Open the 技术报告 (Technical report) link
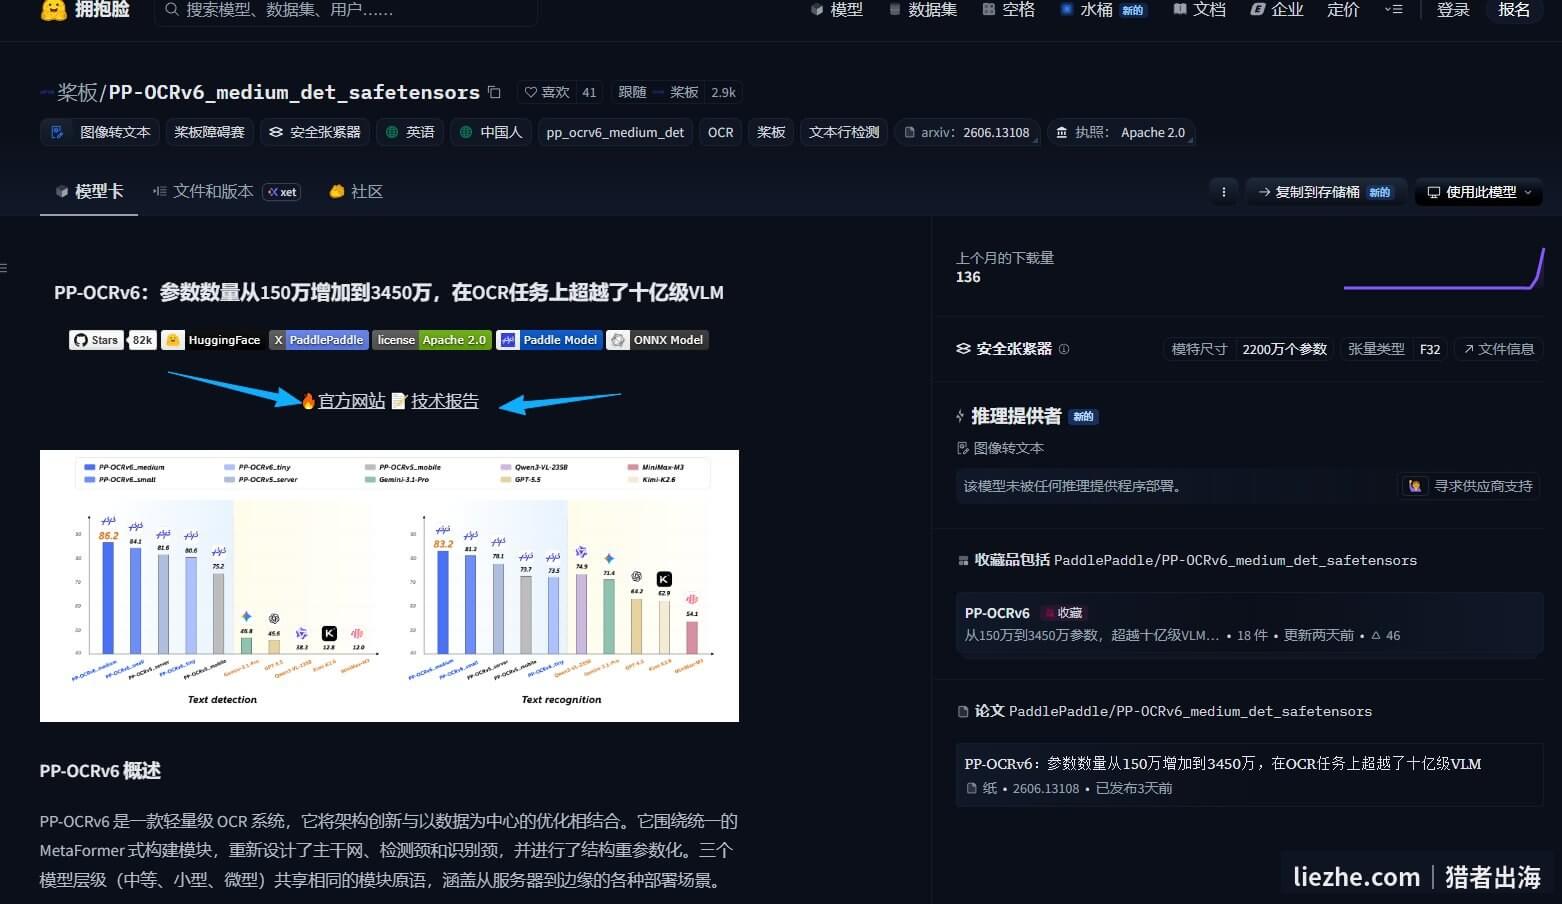Screen dimensions: 1562x904 click(x=445, y=401)
